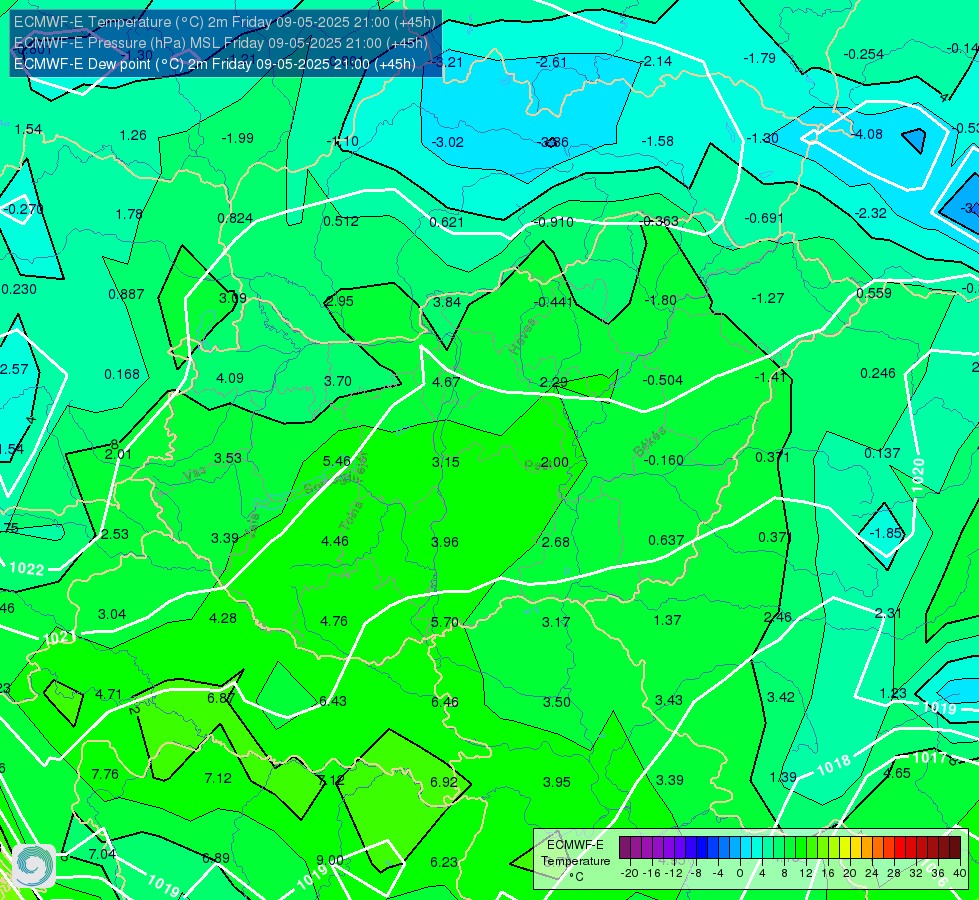This screenshot has height=900, width=979.
Task: Select the ECMWF-E Dew point 2m layer label
Action: click(x=215, y=64)
